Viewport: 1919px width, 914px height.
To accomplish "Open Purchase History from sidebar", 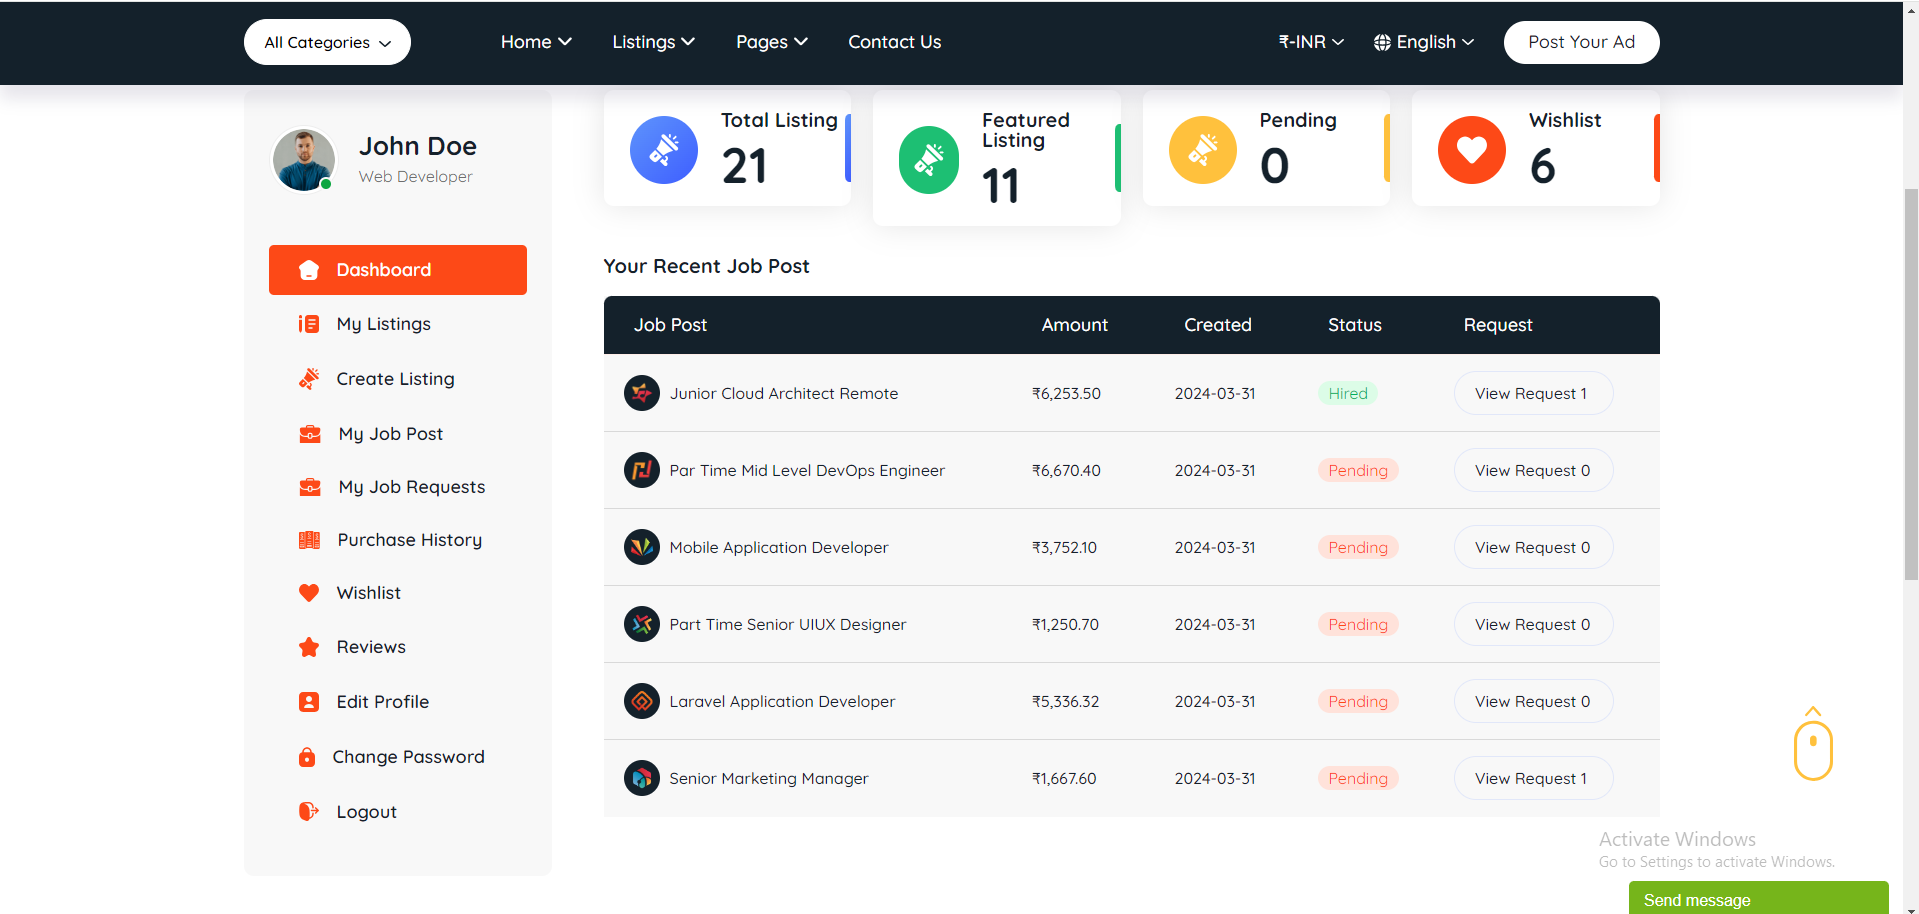I will (x=409, y=540).
